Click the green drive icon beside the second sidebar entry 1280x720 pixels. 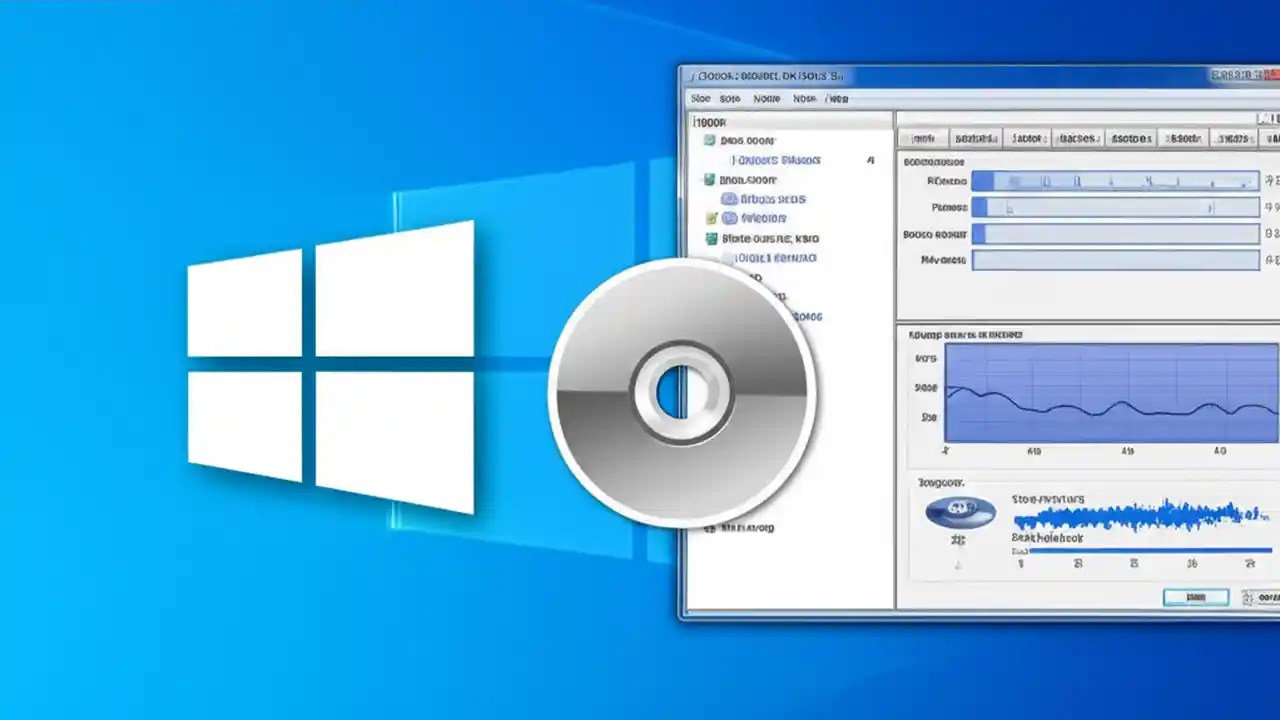click(x=709, y=180)
